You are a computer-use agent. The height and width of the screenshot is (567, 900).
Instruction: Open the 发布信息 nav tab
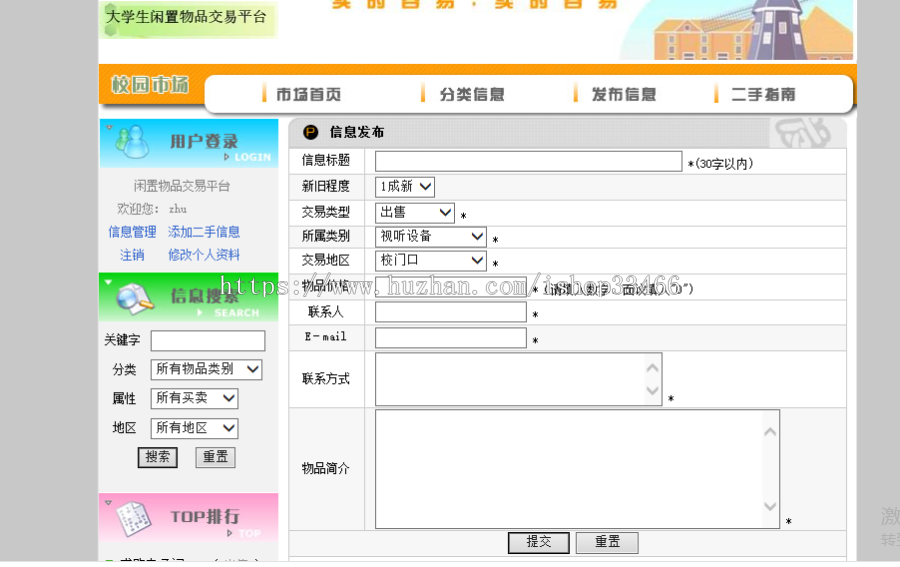pos(624,94)
